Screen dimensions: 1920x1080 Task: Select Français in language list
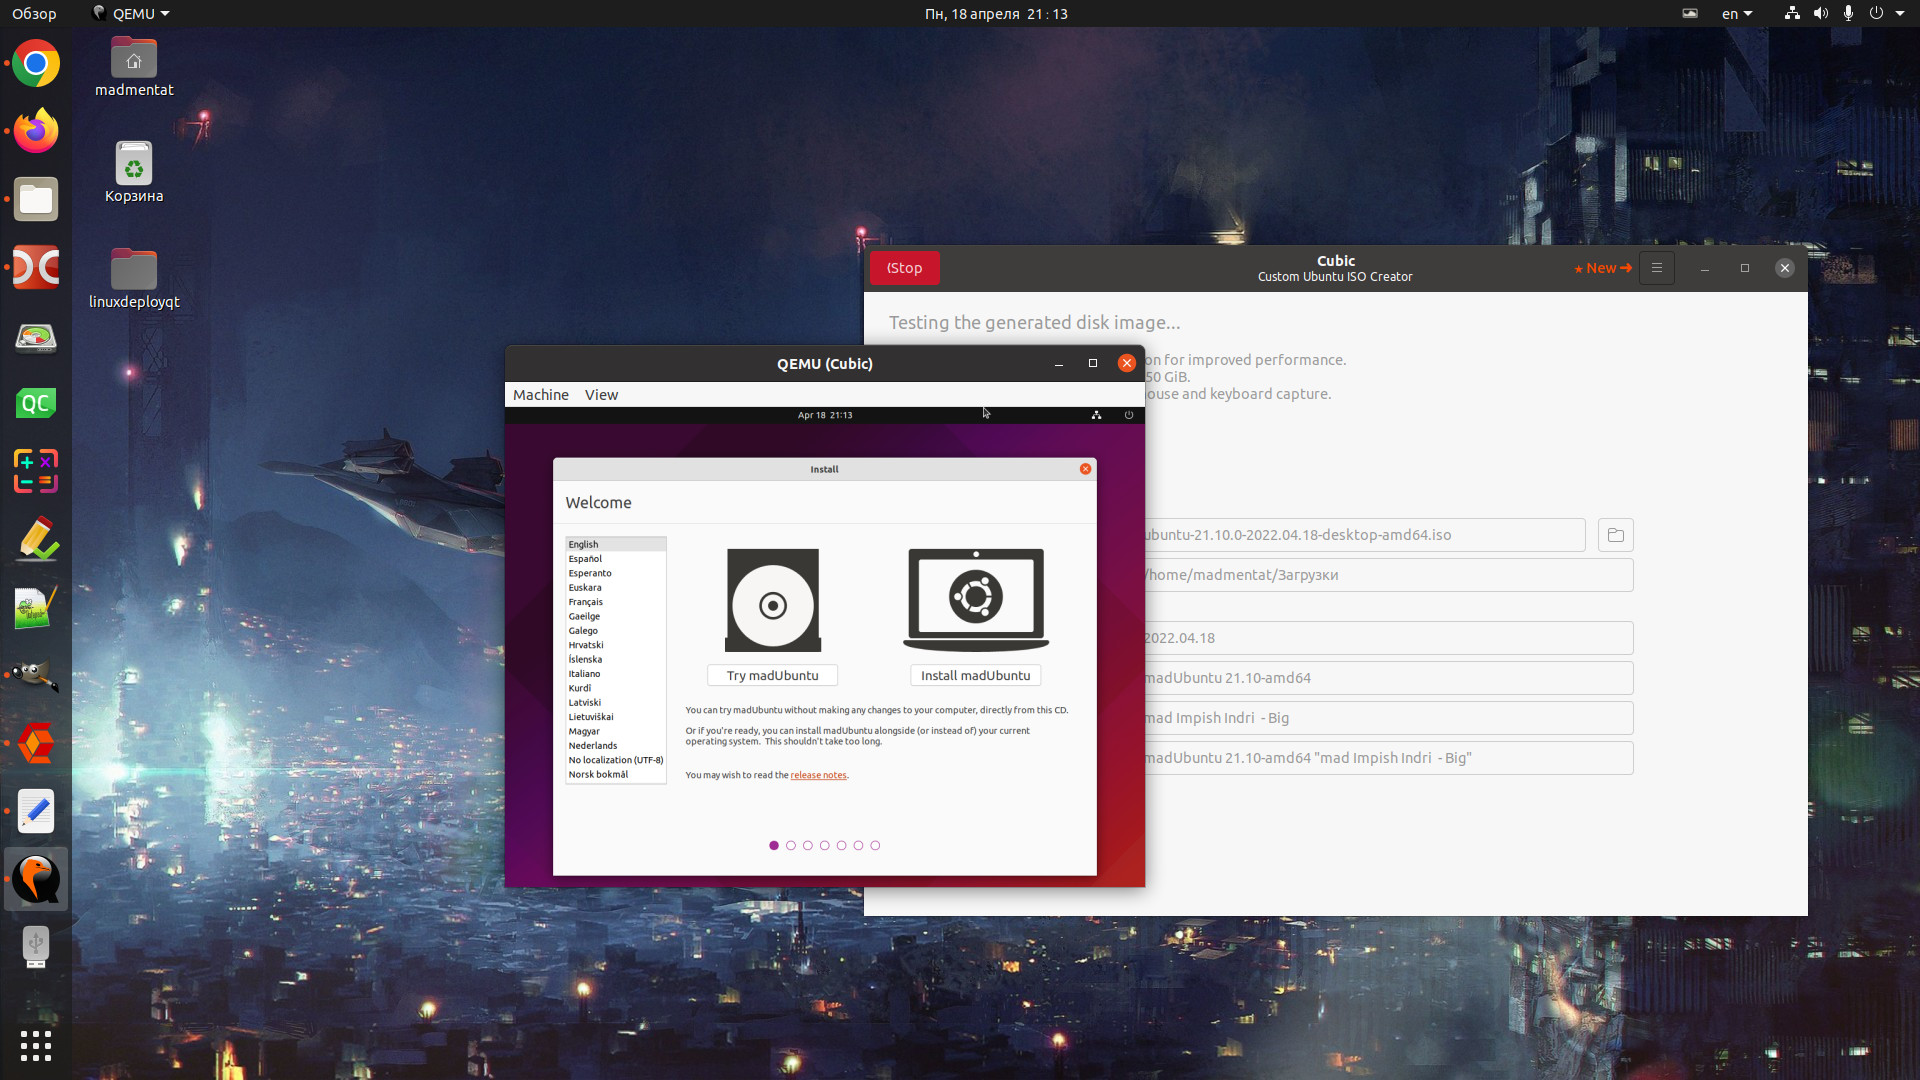click(x=615, y=602)
